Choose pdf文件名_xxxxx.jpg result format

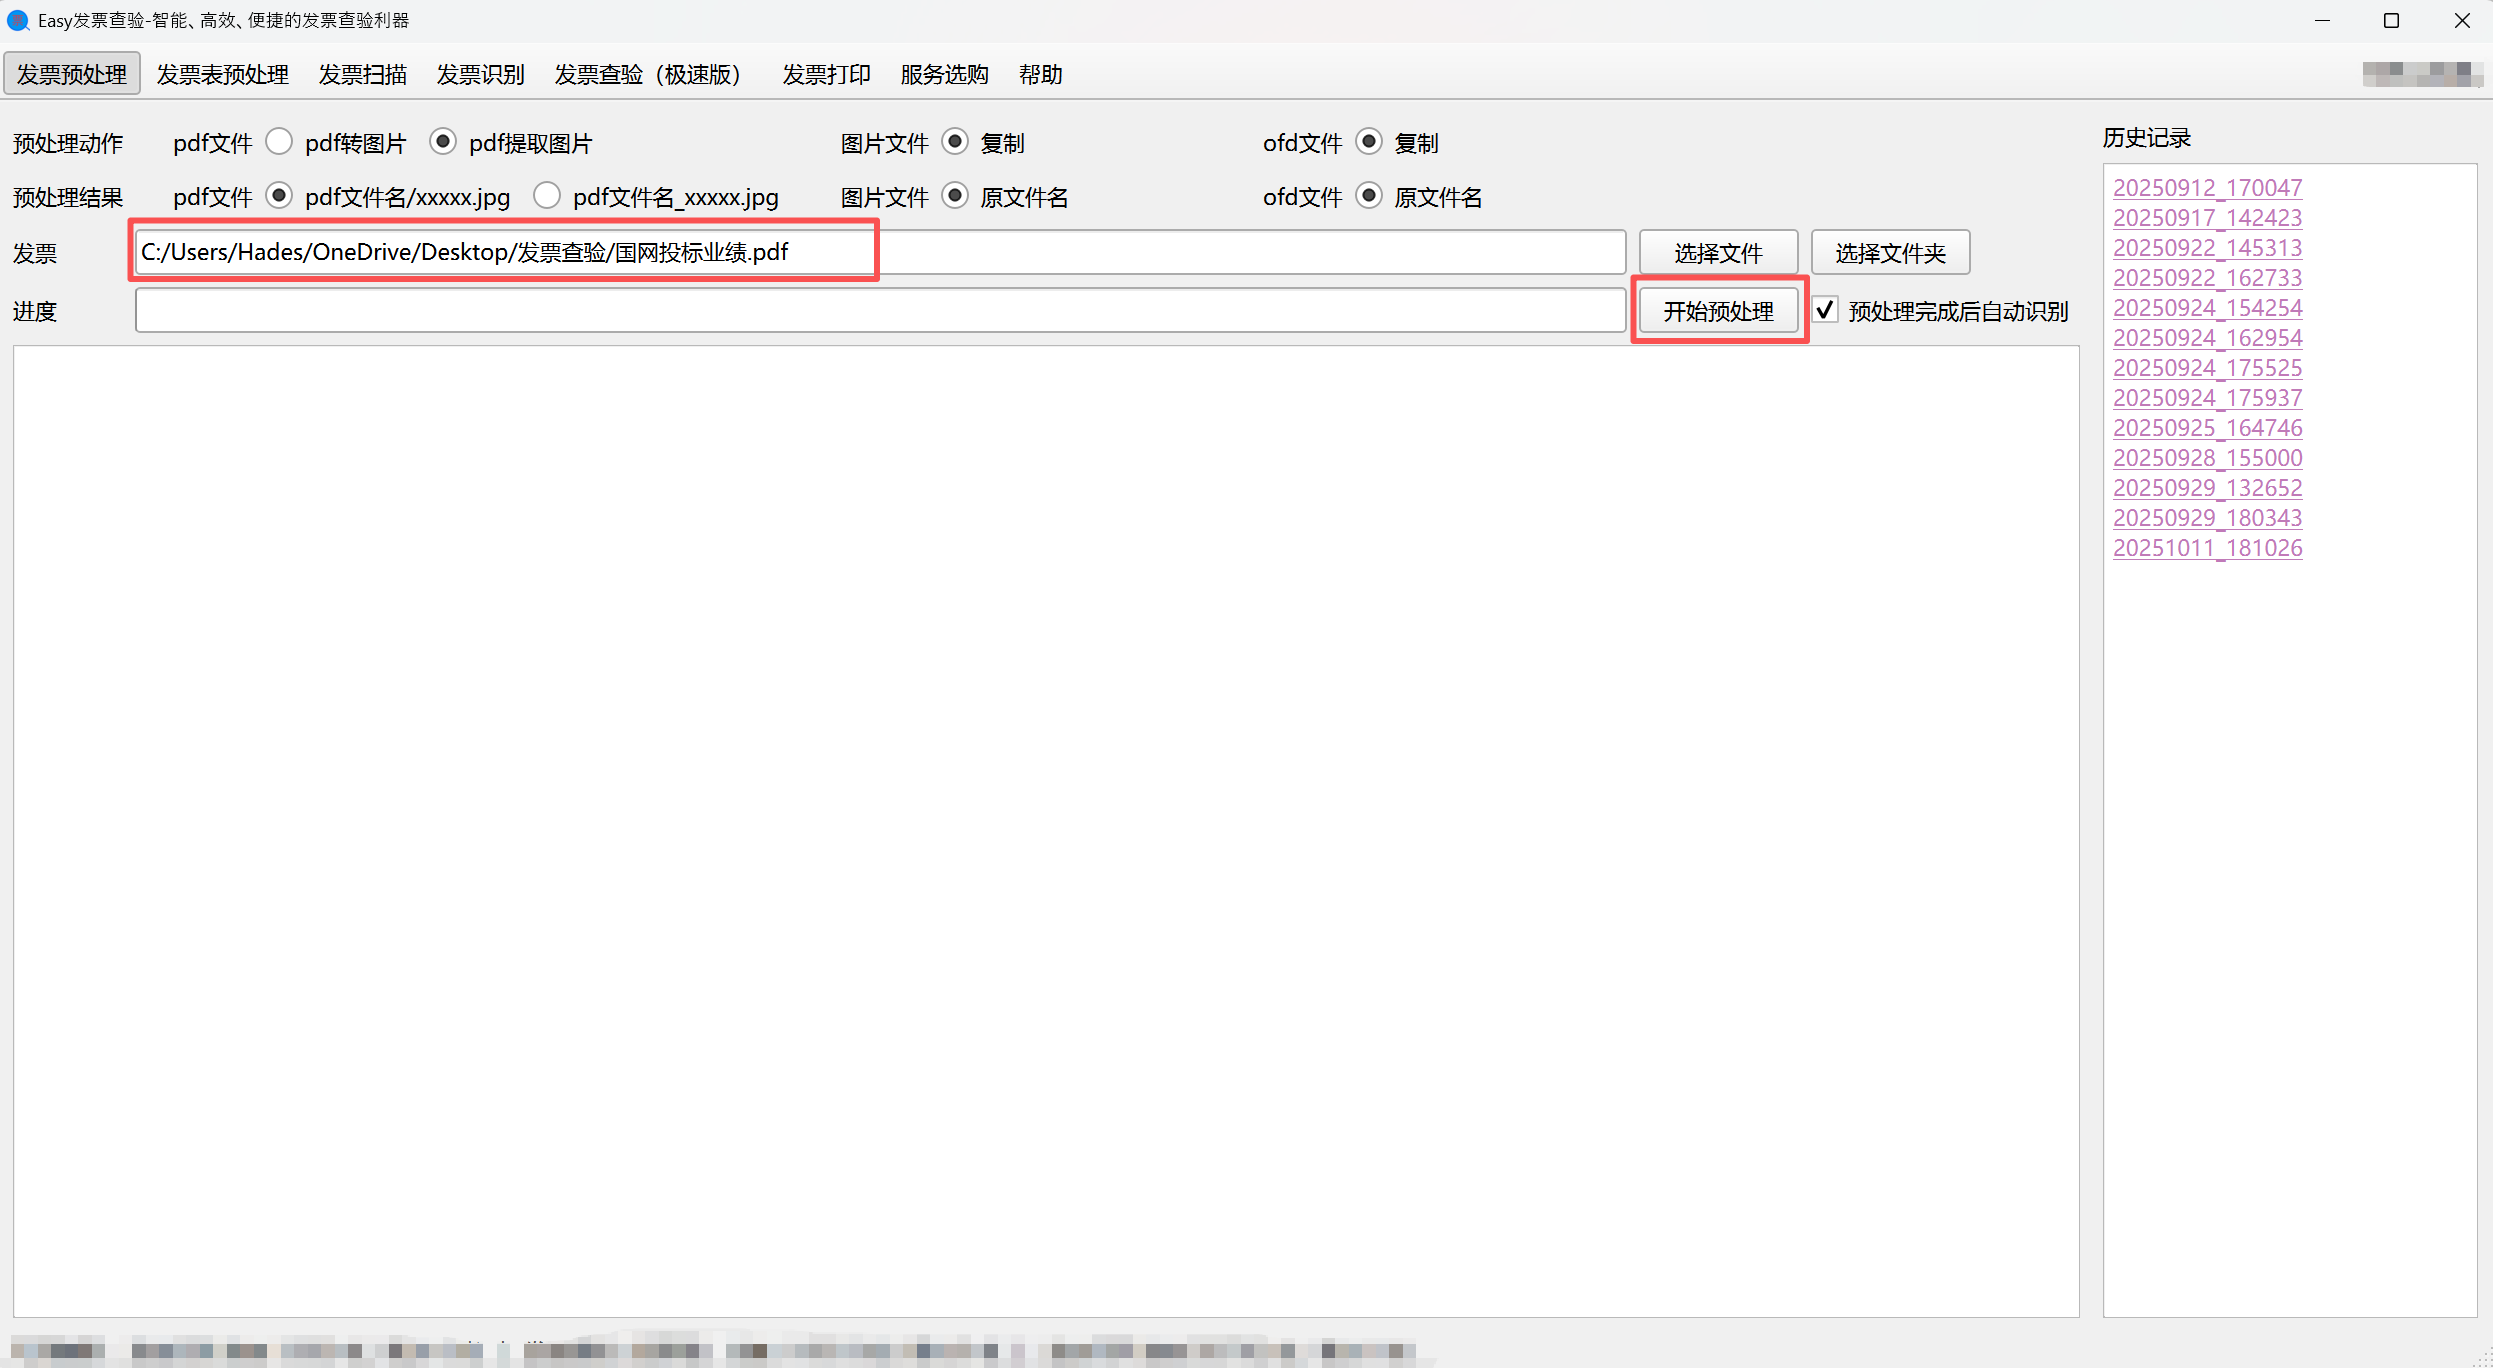point(547,195)
